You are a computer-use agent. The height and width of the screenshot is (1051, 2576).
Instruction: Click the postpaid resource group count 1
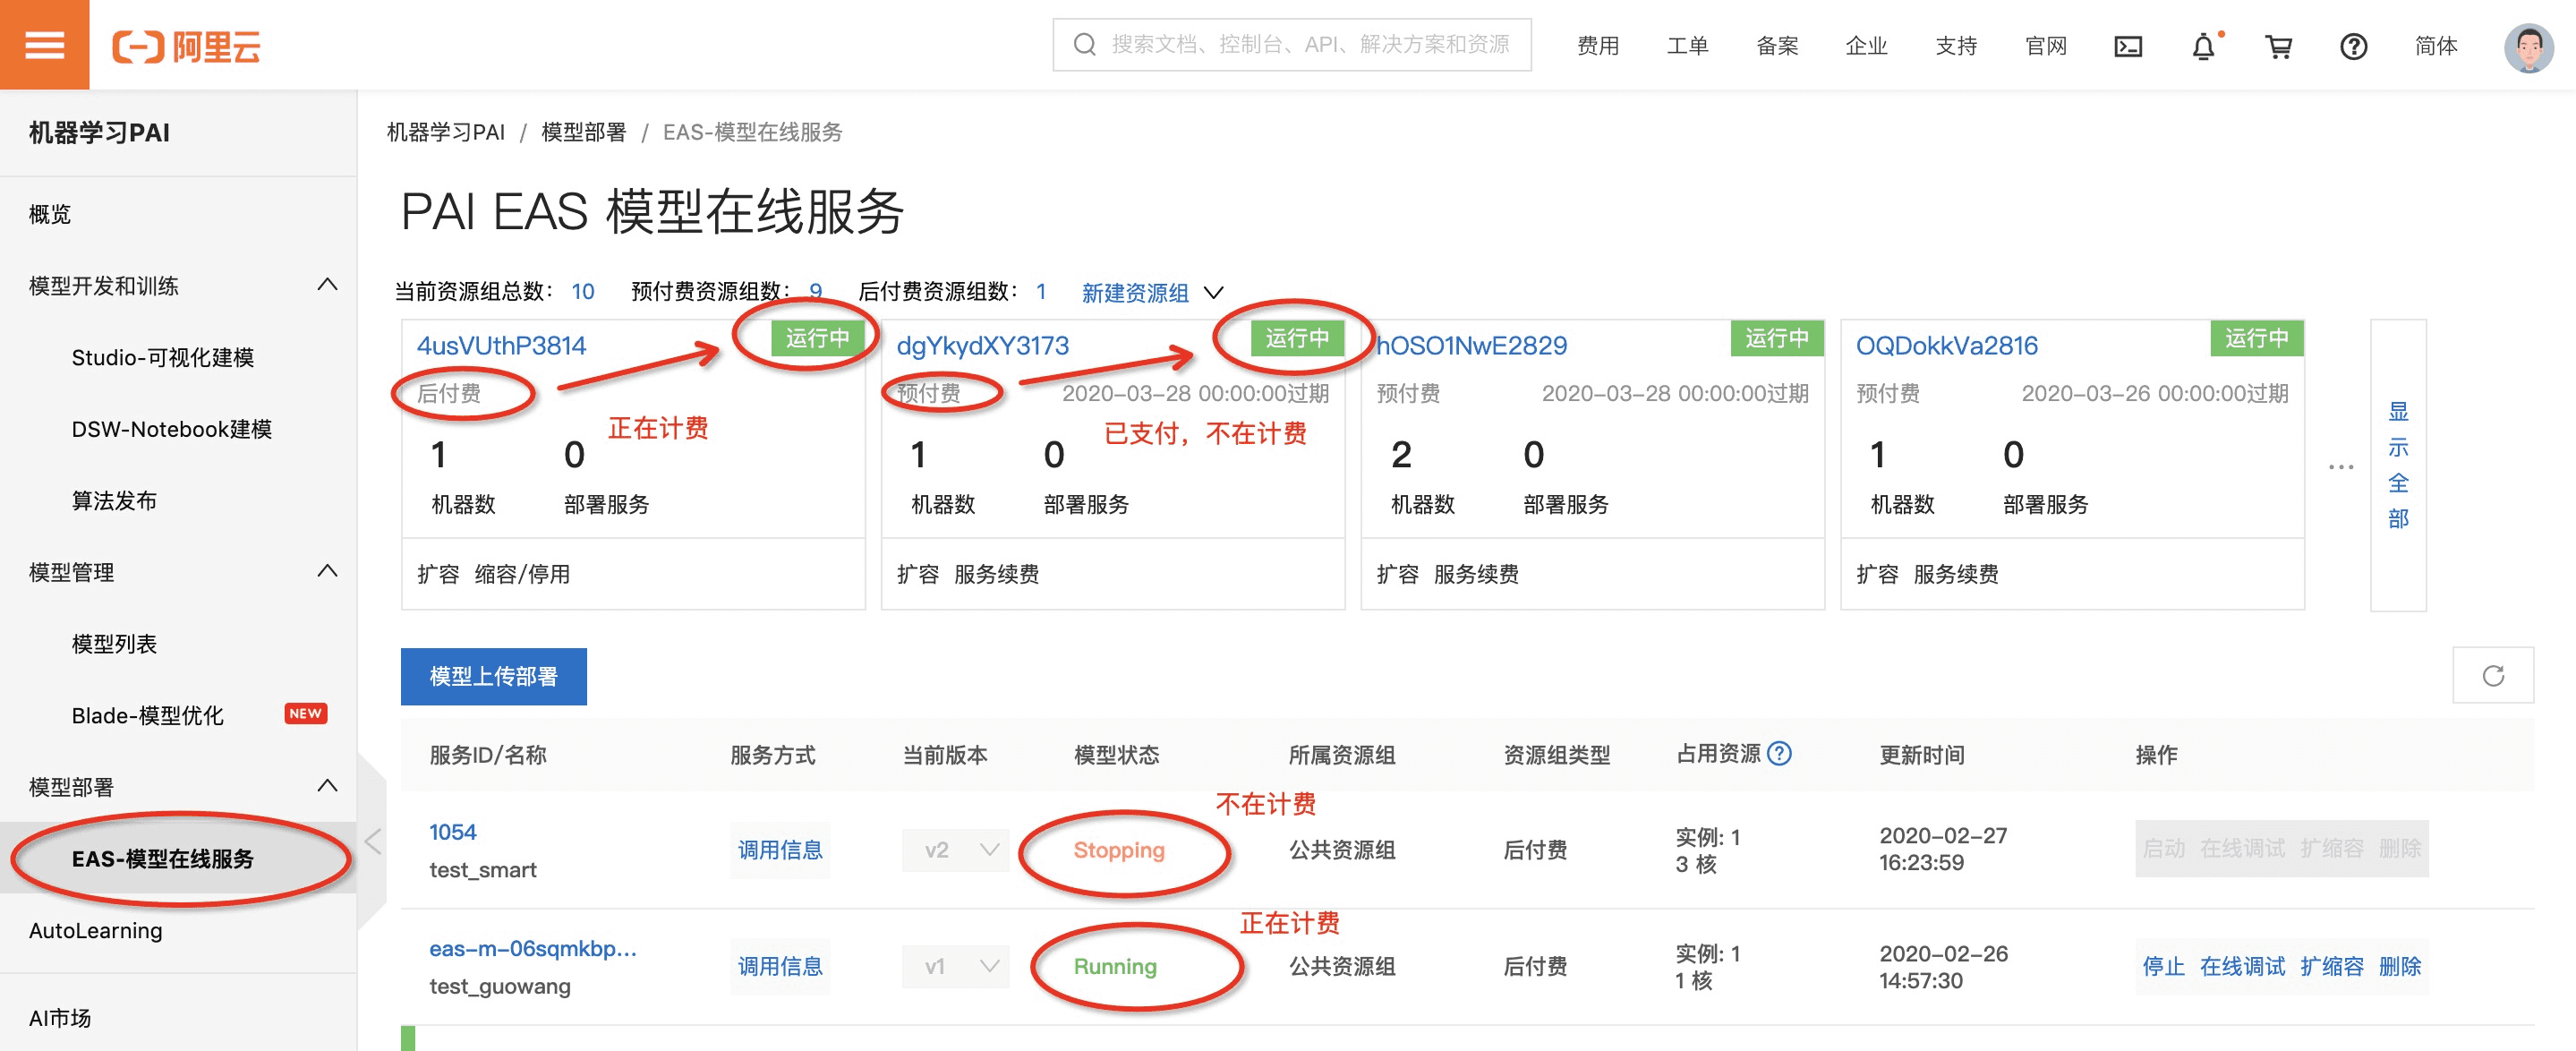click(x=1040, y=291)
